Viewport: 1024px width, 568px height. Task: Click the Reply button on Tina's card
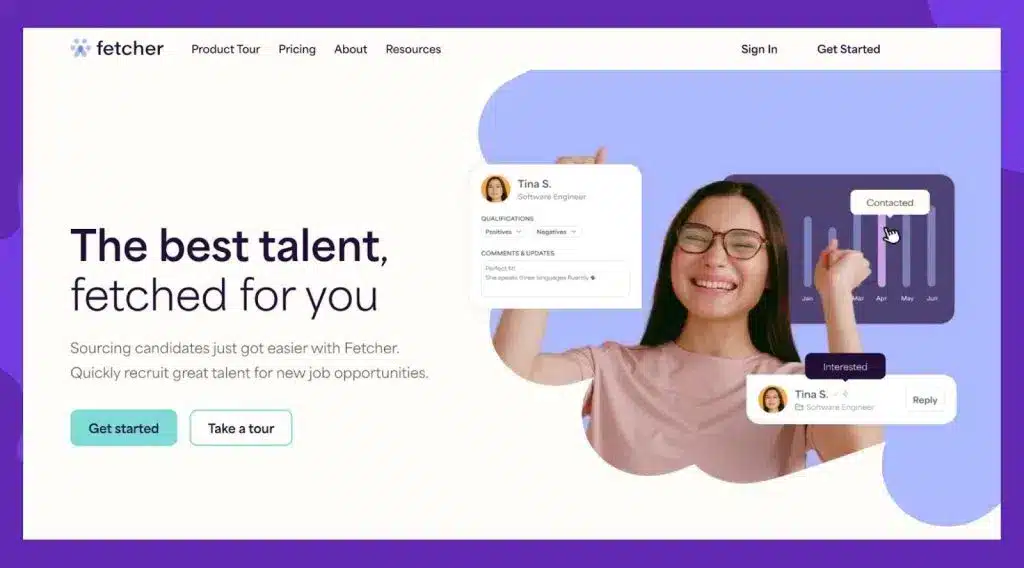[925, 400]
